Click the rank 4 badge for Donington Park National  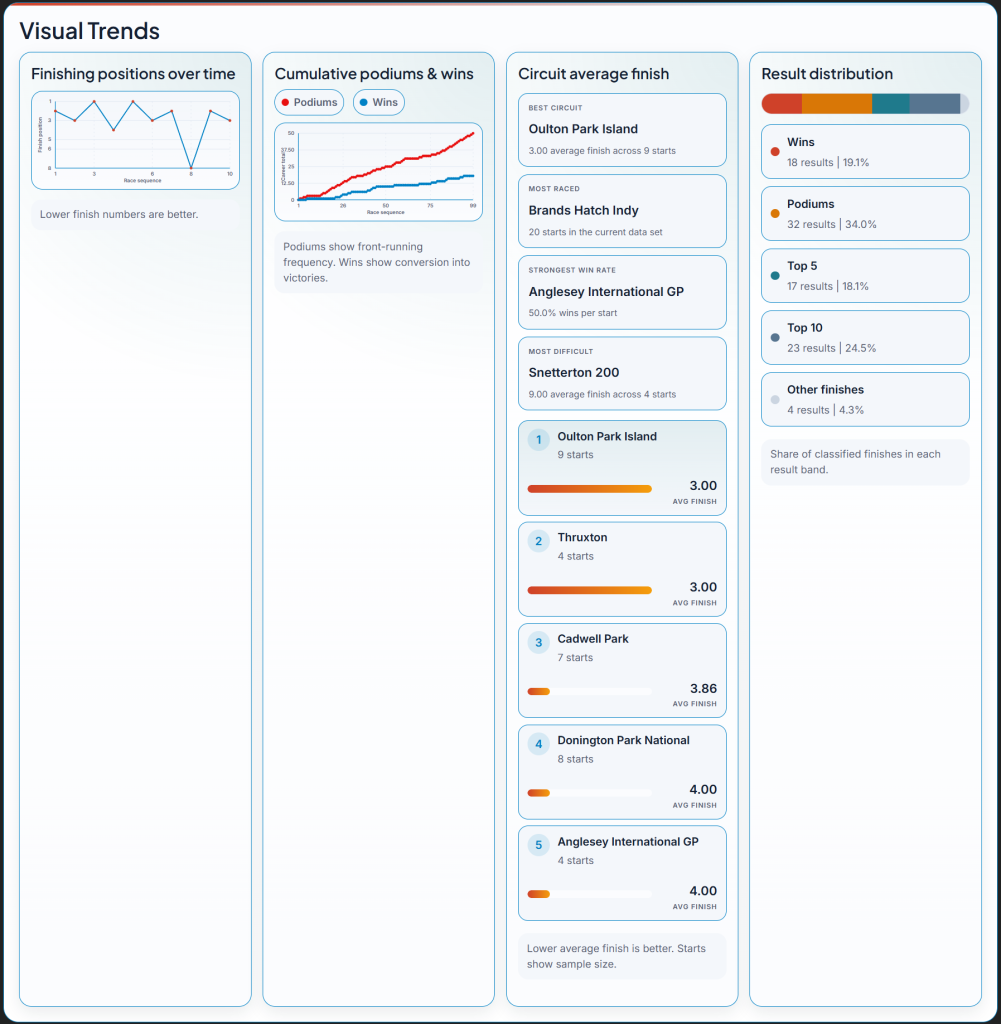[538, 744]
